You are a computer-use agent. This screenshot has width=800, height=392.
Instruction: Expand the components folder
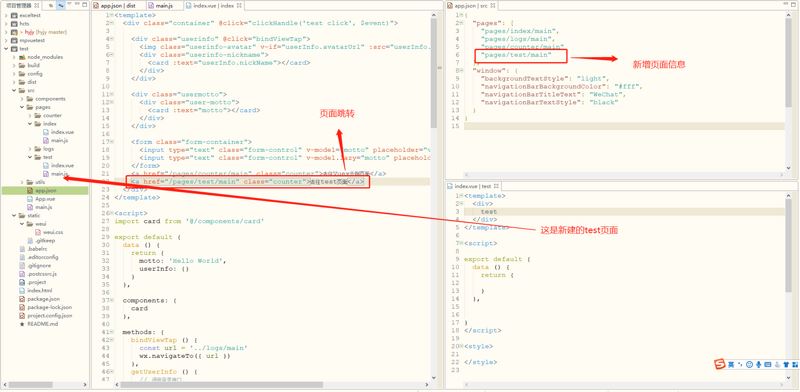pyautogui.click(x=22, y=99)
